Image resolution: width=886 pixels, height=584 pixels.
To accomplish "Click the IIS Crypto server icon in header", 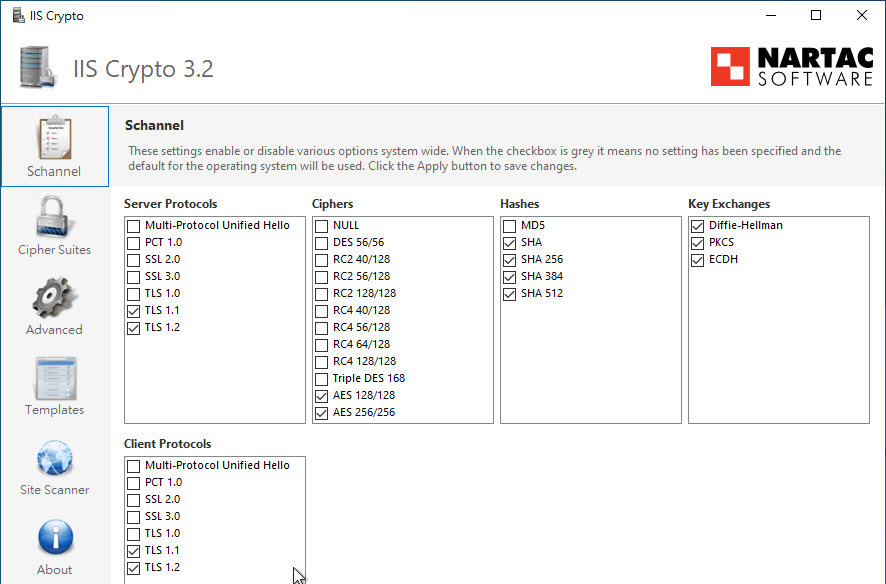I will point(38,67).
